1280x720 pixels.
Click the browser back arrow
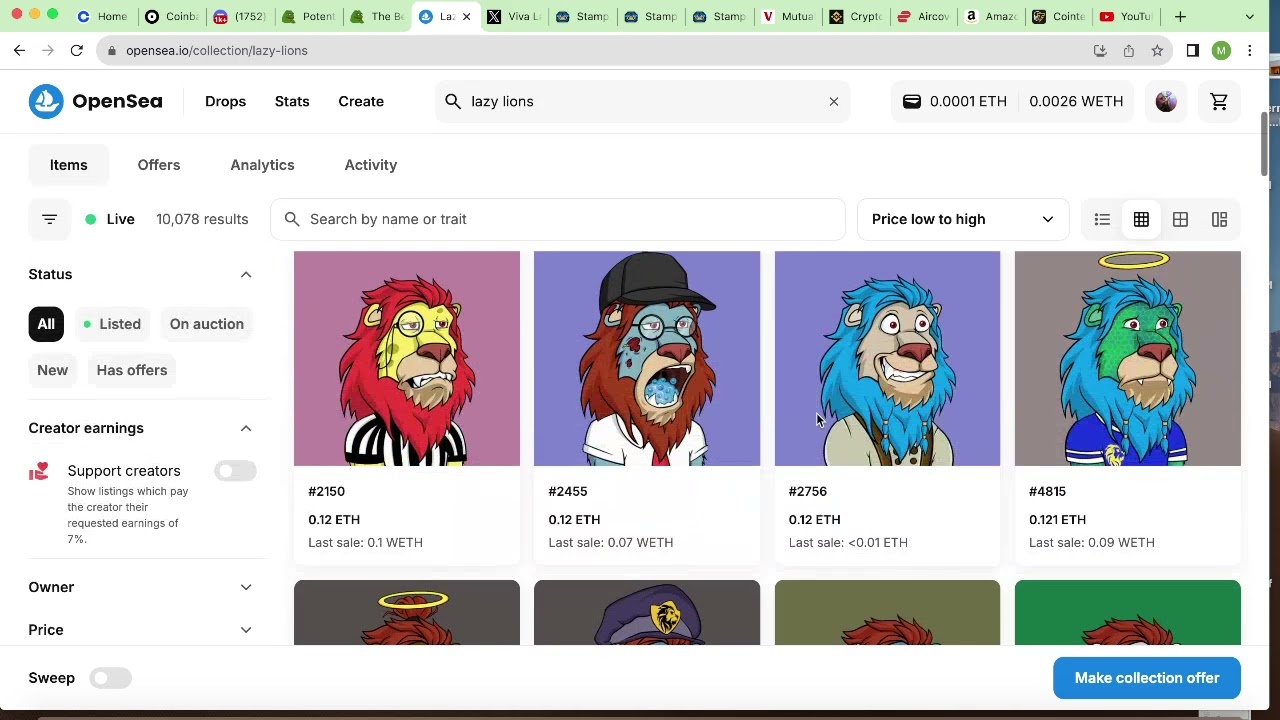[20, 50]
